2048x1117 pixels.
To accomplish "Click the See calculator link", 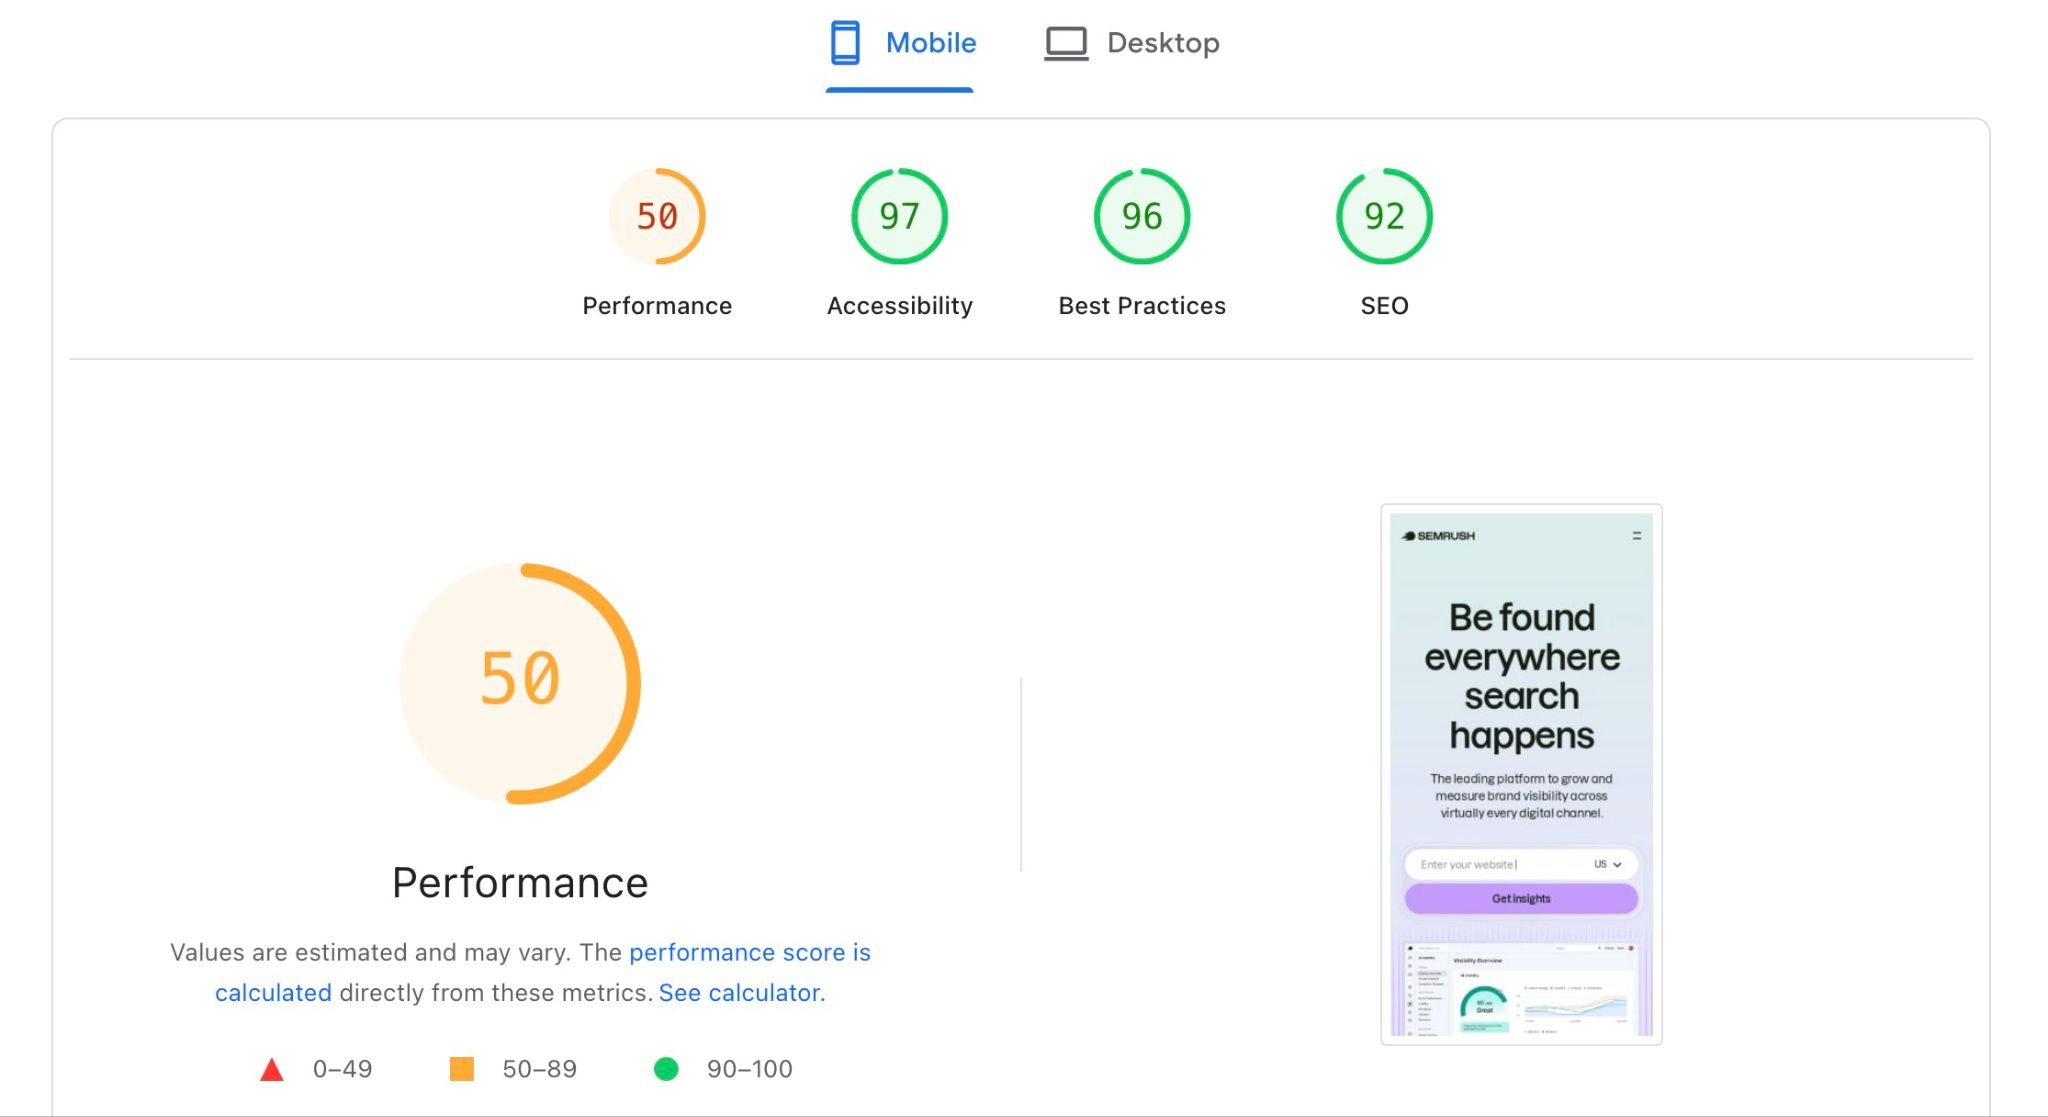I will [739, 992].
